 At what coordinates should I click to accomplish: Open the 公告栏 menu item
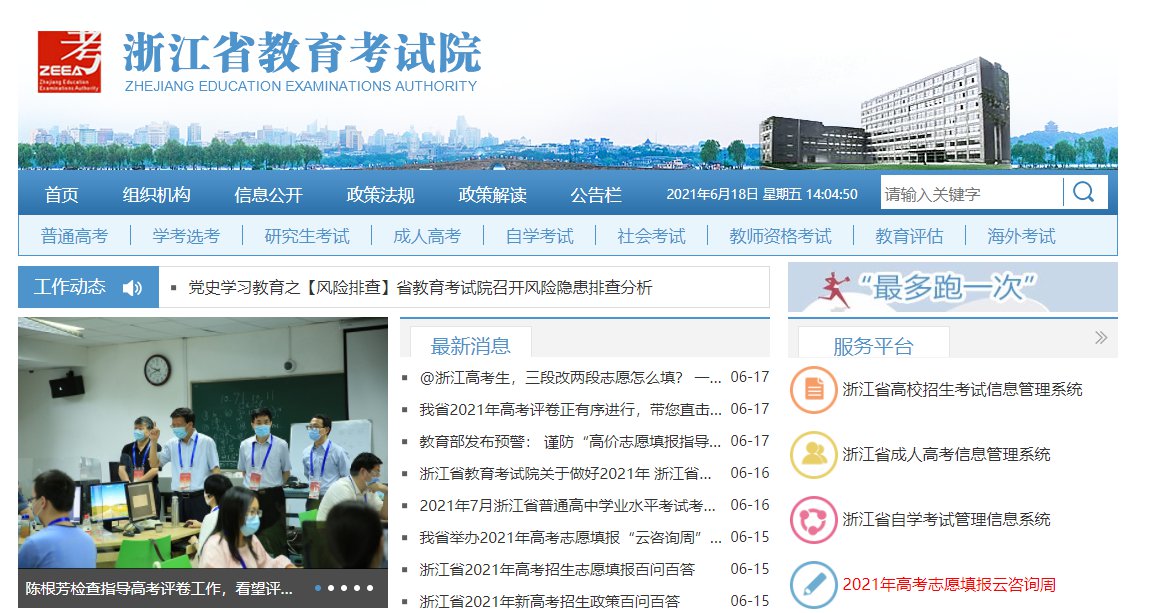(x=596, y=195)
